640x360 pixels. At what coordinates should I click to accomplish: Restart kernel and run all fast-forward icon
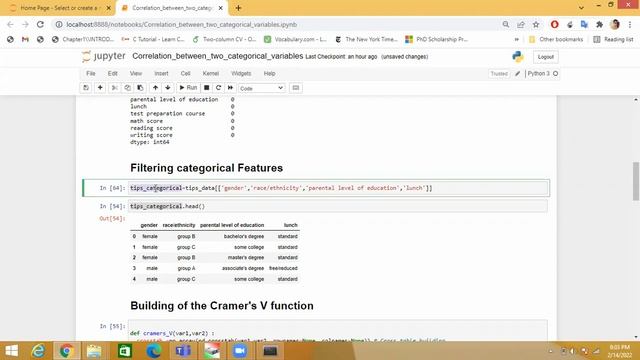pyautogui.click(x=230, y=88)
